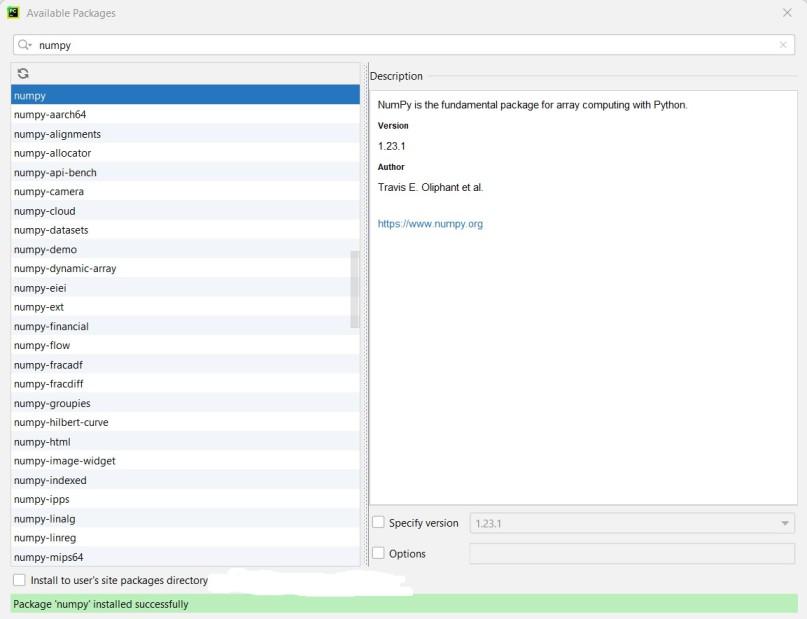Select numpy-html package
Image resolution: width=807 pixels, height=619 pixels.
click(185, 441)
